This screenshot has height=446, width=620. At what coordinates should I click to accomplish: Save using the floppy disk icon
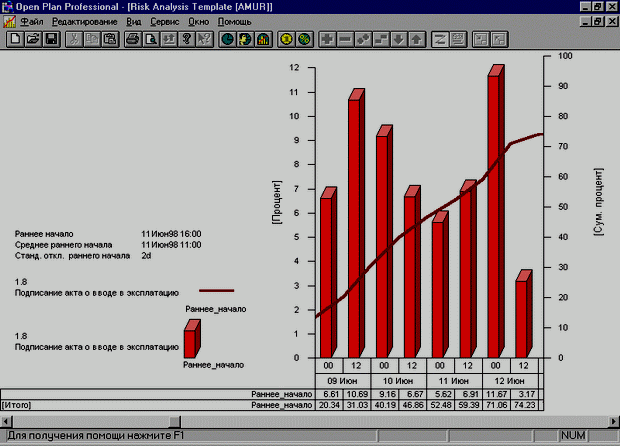[51, 39]
